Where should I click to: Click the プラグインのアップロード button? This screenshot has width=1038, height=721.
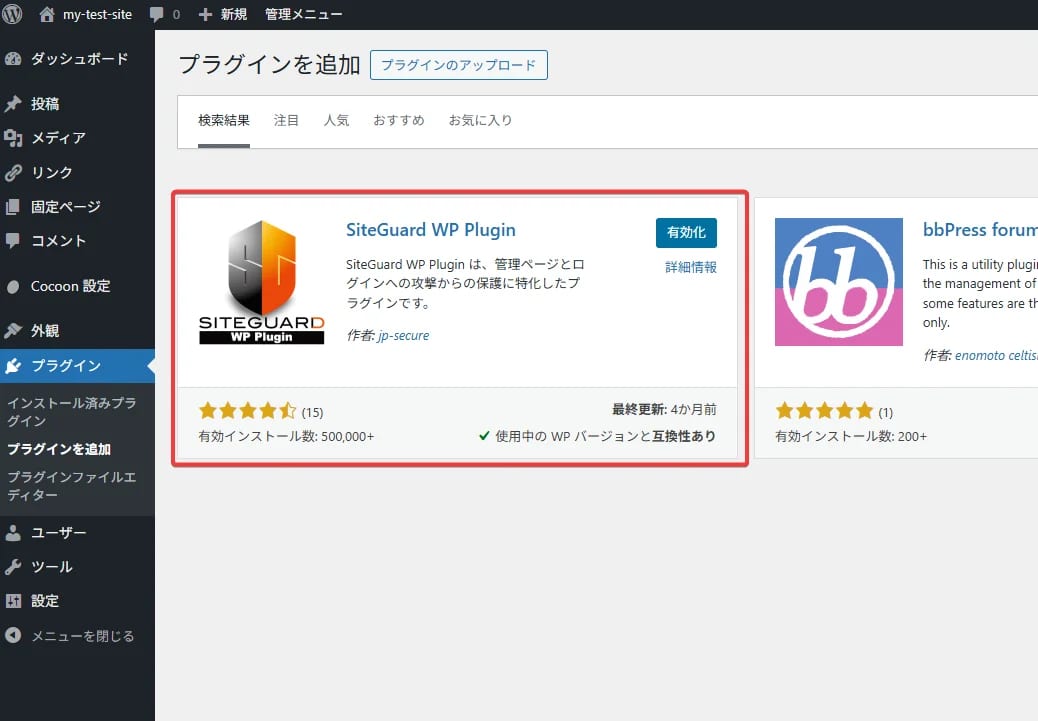tap(459, 64)
